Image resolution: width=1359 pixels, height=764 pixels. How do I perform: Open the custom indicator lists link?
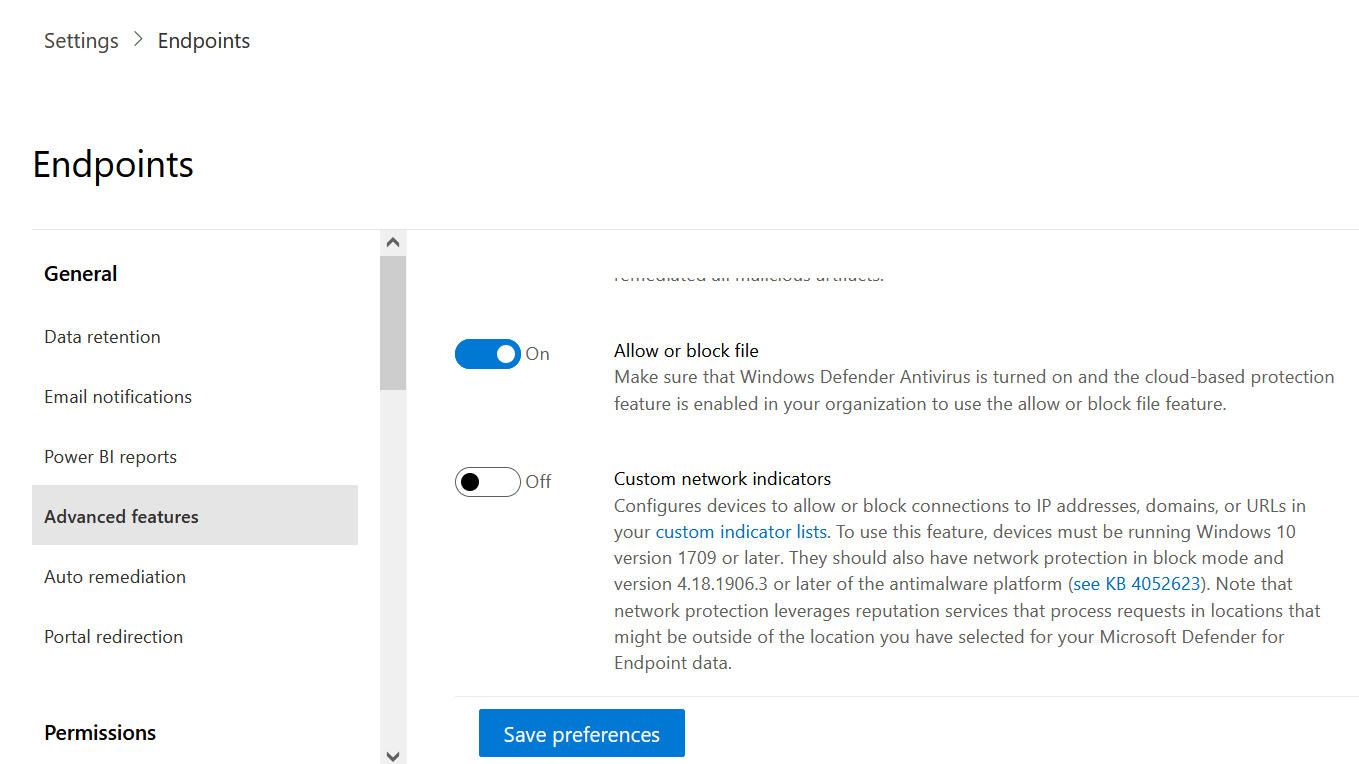741,531
